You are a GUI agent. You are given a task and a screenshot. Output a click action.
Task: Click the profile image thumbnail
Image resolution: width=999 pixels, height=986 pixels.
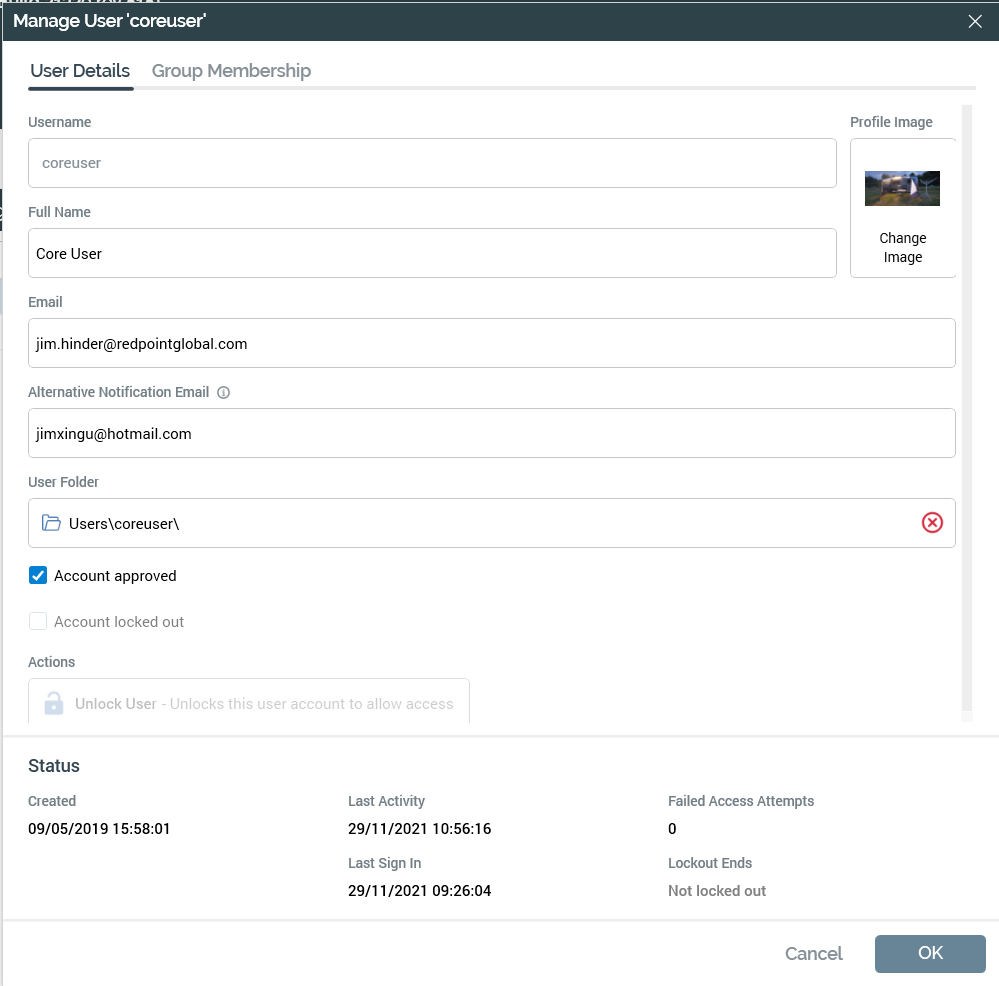tap(902, 188)
